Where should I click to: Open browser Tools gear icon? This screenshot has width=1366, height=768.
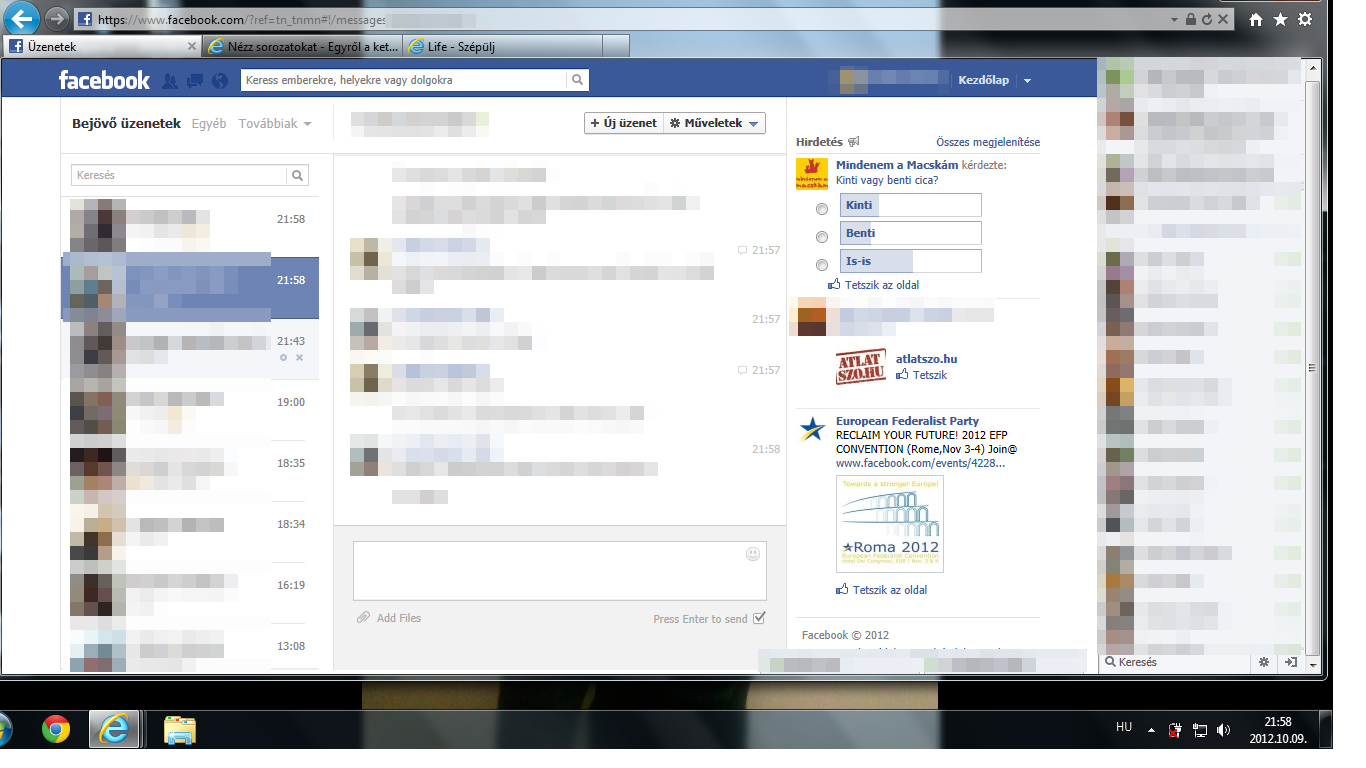pos(1305,19)
